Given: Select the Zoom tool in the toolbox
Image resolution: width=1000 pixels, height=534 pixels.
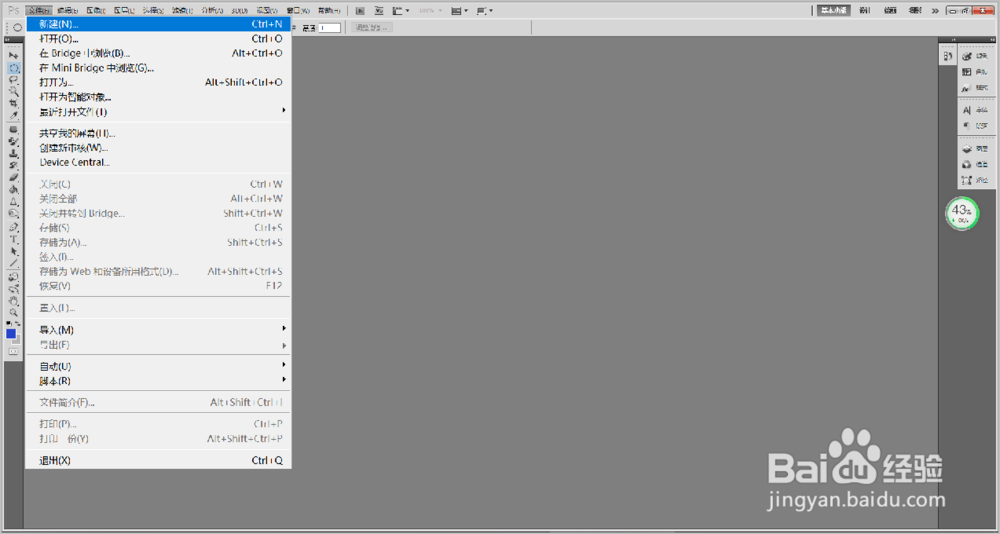Looking at the screenshot, I should 13,312.
